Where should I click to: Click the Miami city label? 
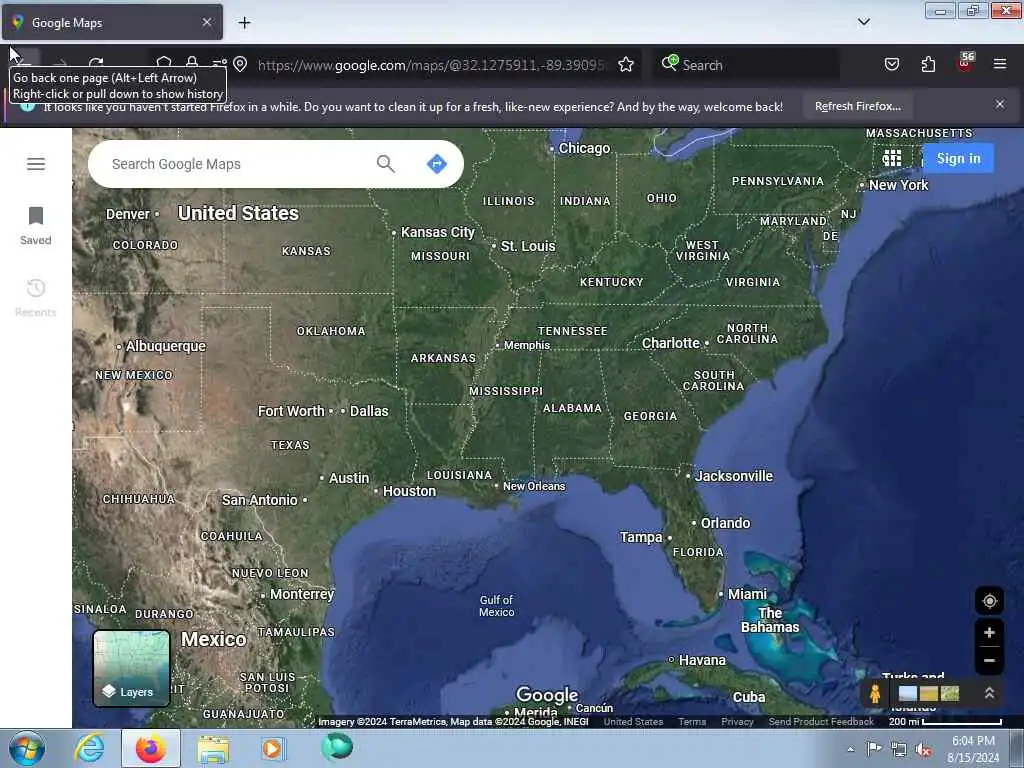click(747, 594)
